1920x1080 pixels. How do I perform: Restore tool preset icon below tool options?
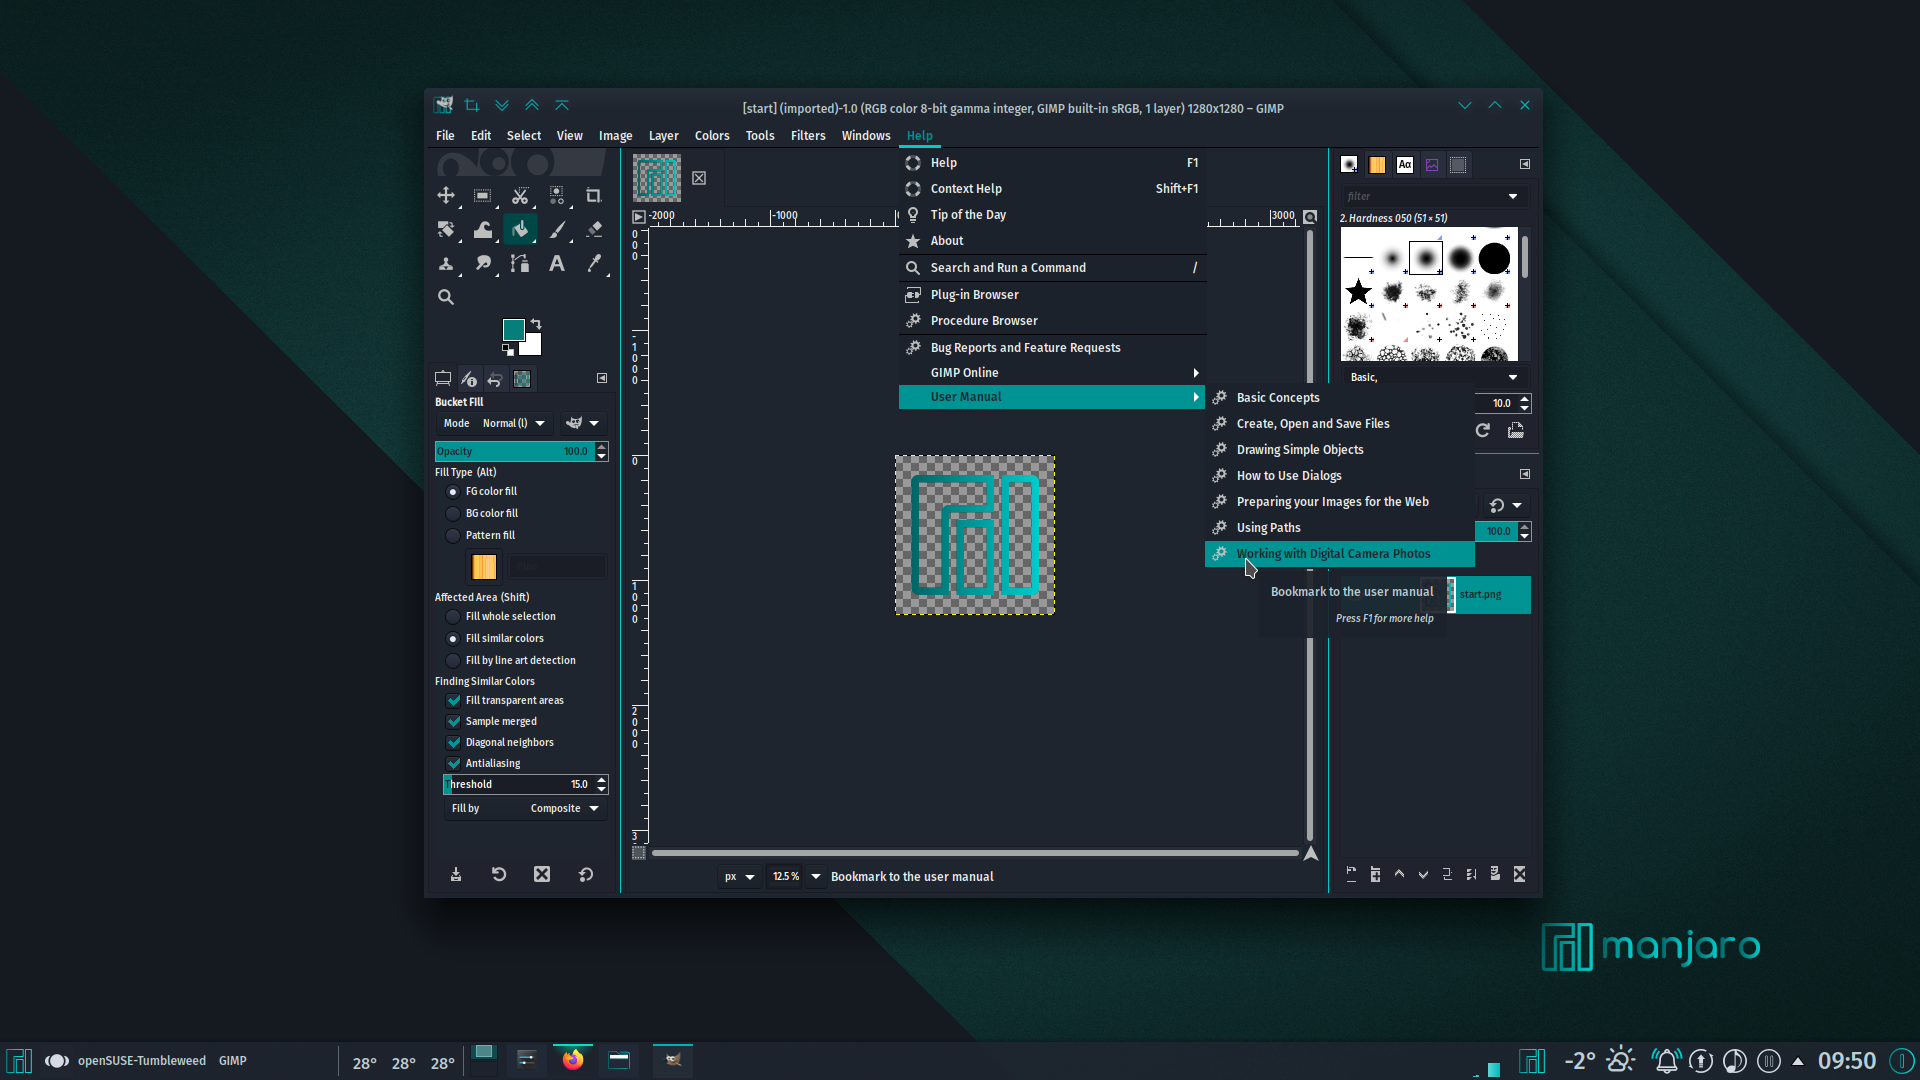(x=499, y=874)
